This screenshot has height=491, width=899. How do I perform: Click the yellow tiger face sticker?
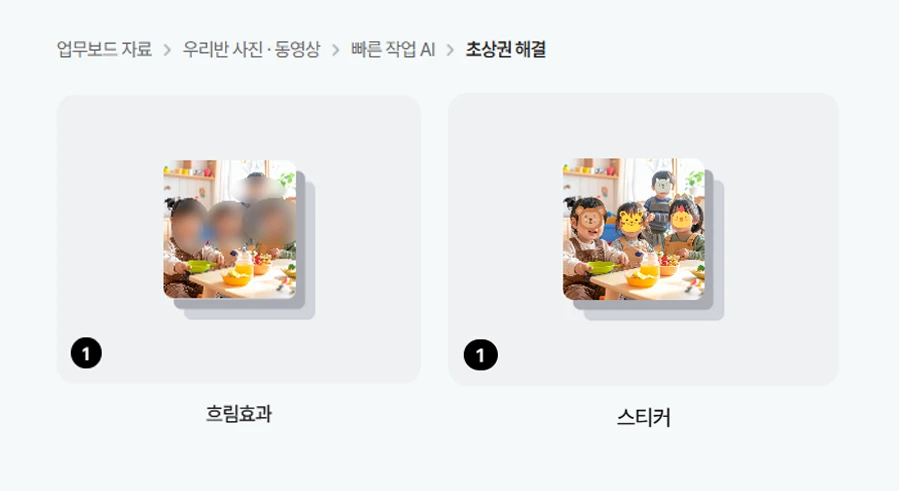coord(631,221)
